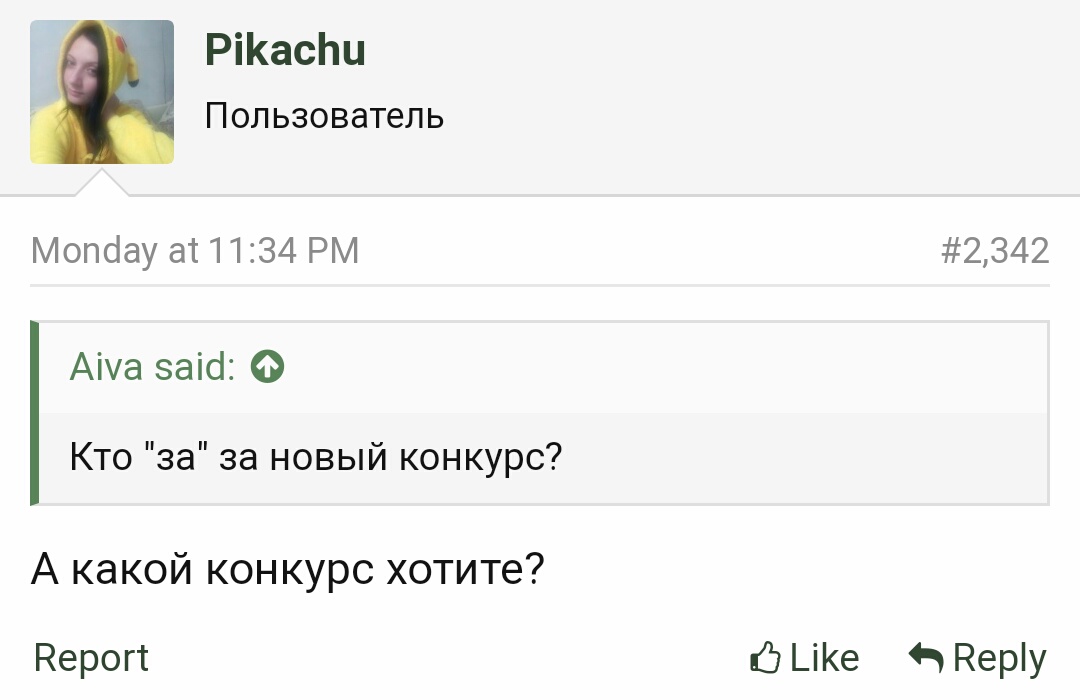This screenshot has width=1080, height=700.
Task: Open Pikachu's avatar picture
Action: click(x=102, y=92)
